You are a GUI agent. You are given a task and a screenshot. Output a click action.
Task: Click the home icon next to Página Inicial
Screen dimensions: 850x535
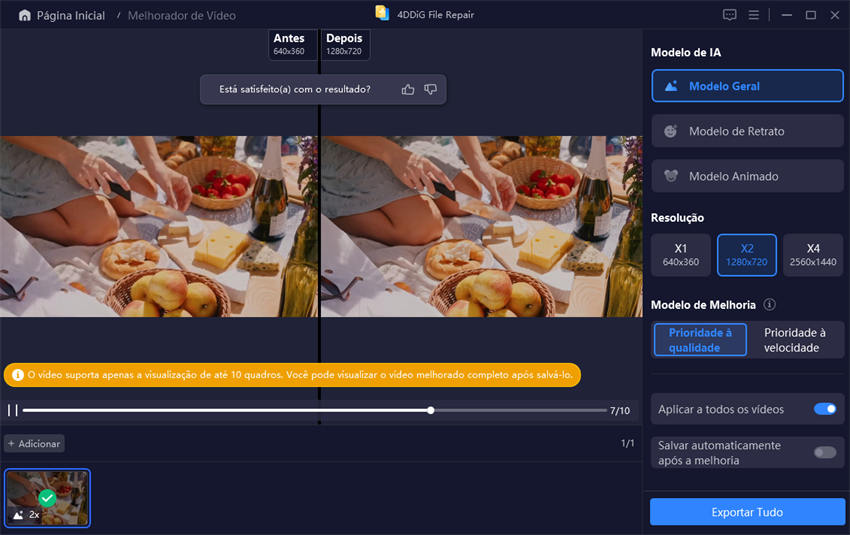tap(25, 16)
